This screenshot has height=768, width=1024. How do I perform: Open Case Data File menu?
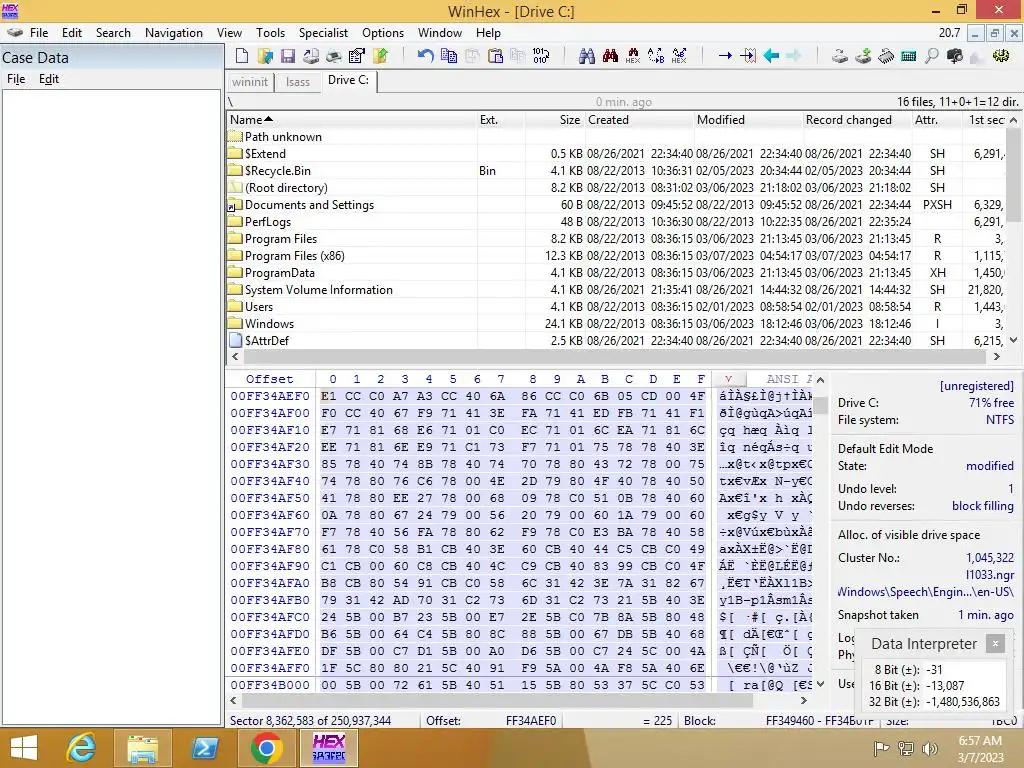click(16, 79)
